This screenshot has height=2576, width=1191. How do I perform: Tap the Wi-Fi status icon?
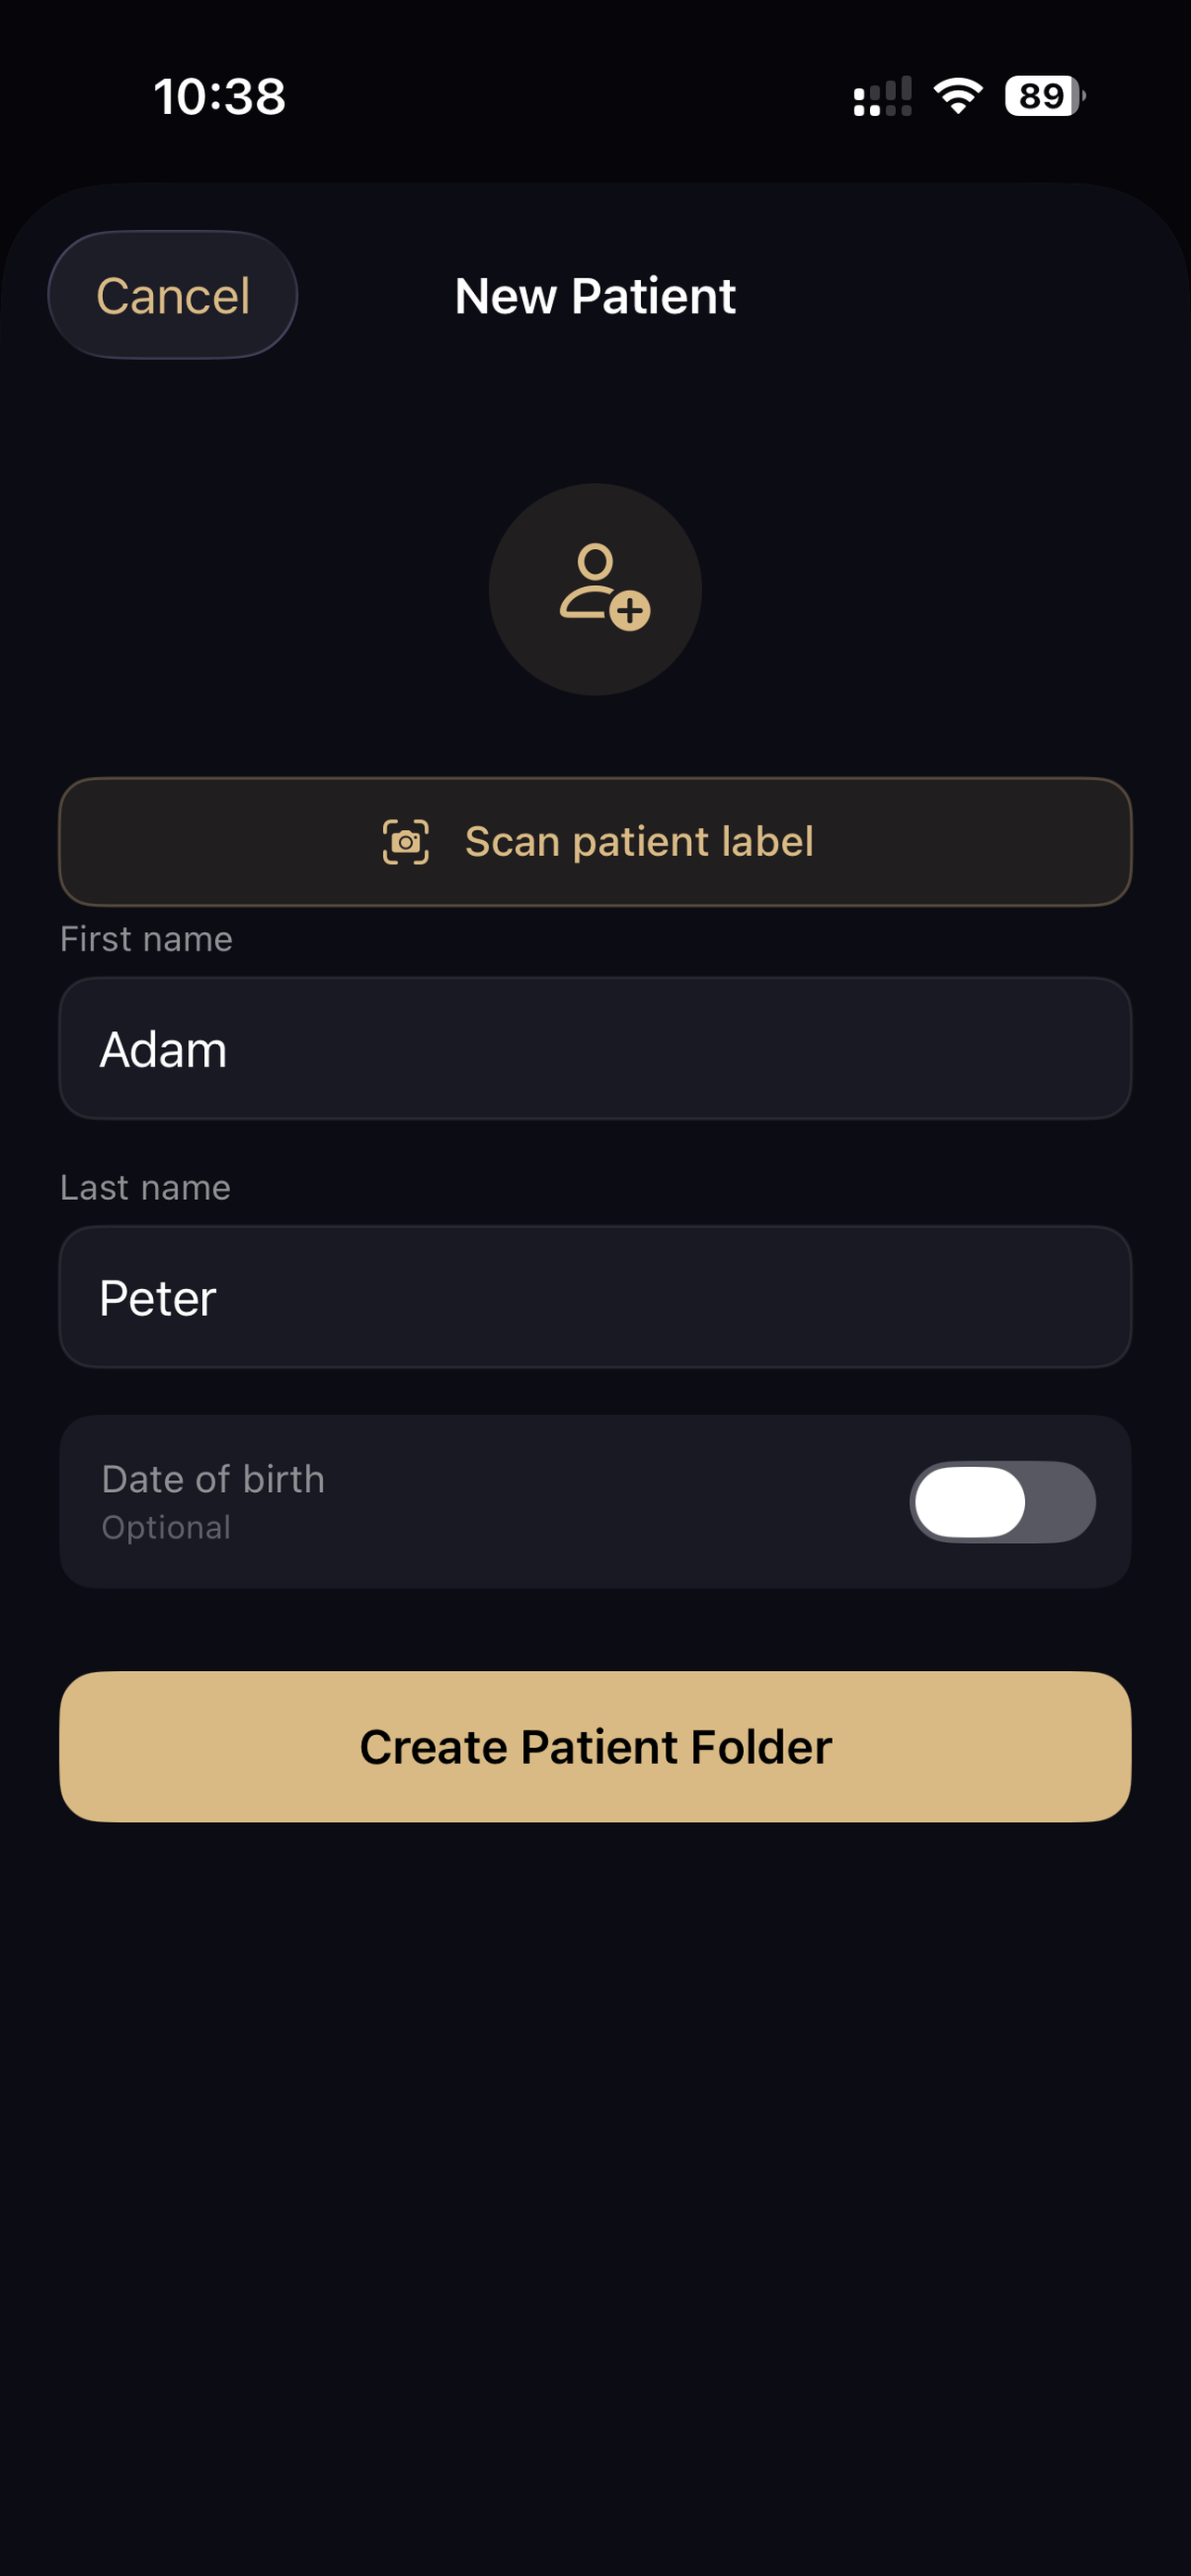(958, 96)
